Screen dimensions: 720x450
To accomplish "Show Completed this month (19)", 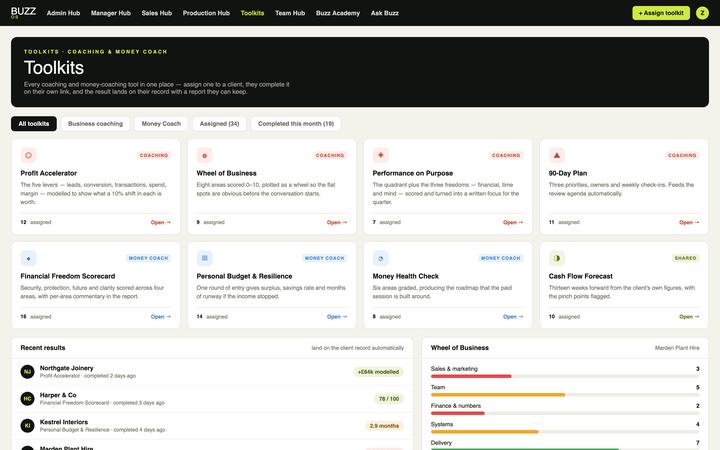I will pos(296,124).
